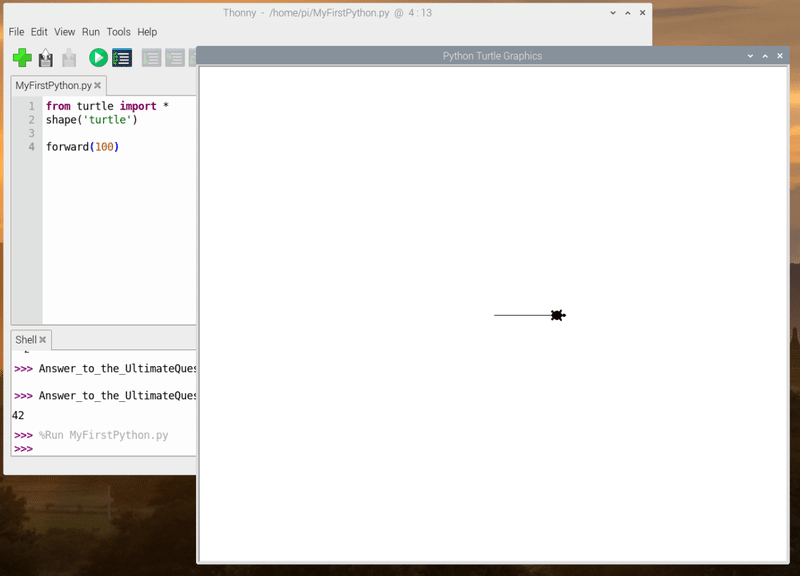Minimize the Thonny window

pyautogui.click(x=613, y=13)
